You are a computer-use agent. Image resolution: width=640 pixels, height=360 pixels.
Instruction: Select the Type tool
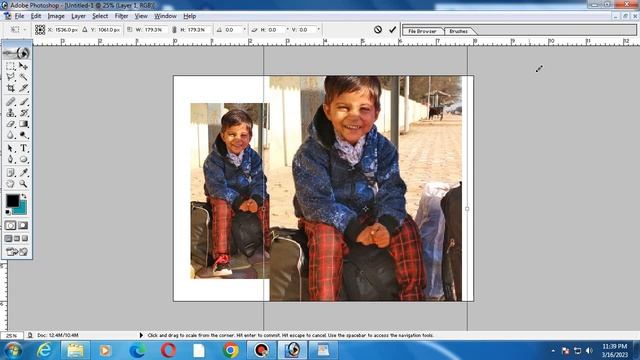[x=23, y=149]
